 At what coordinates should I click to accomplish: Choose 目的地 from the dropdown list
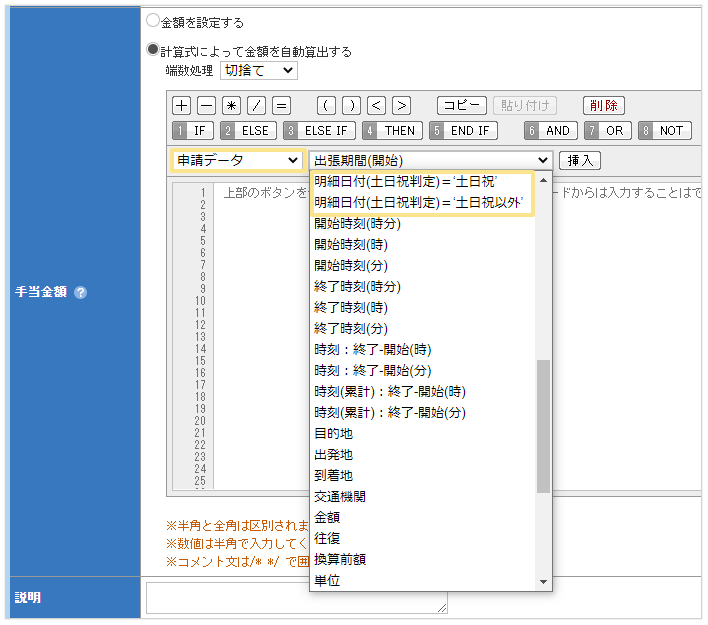333,434
